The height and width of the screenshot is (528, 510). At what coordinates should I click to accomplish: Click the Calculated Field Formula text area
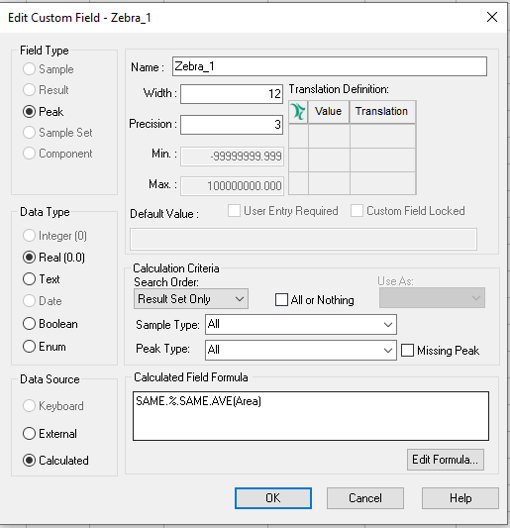311,416
